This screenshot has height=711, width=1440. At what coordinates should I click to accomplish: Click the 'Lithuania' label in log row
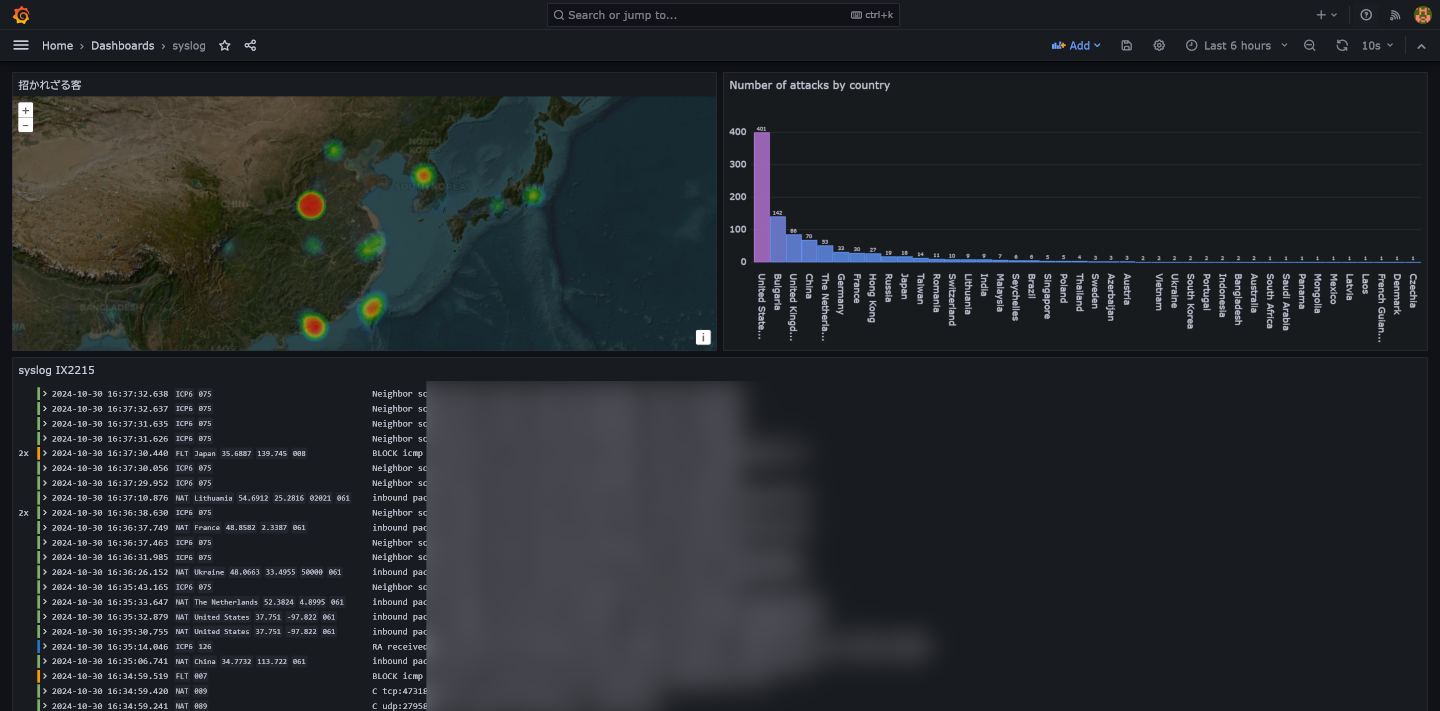click(212, 498)
